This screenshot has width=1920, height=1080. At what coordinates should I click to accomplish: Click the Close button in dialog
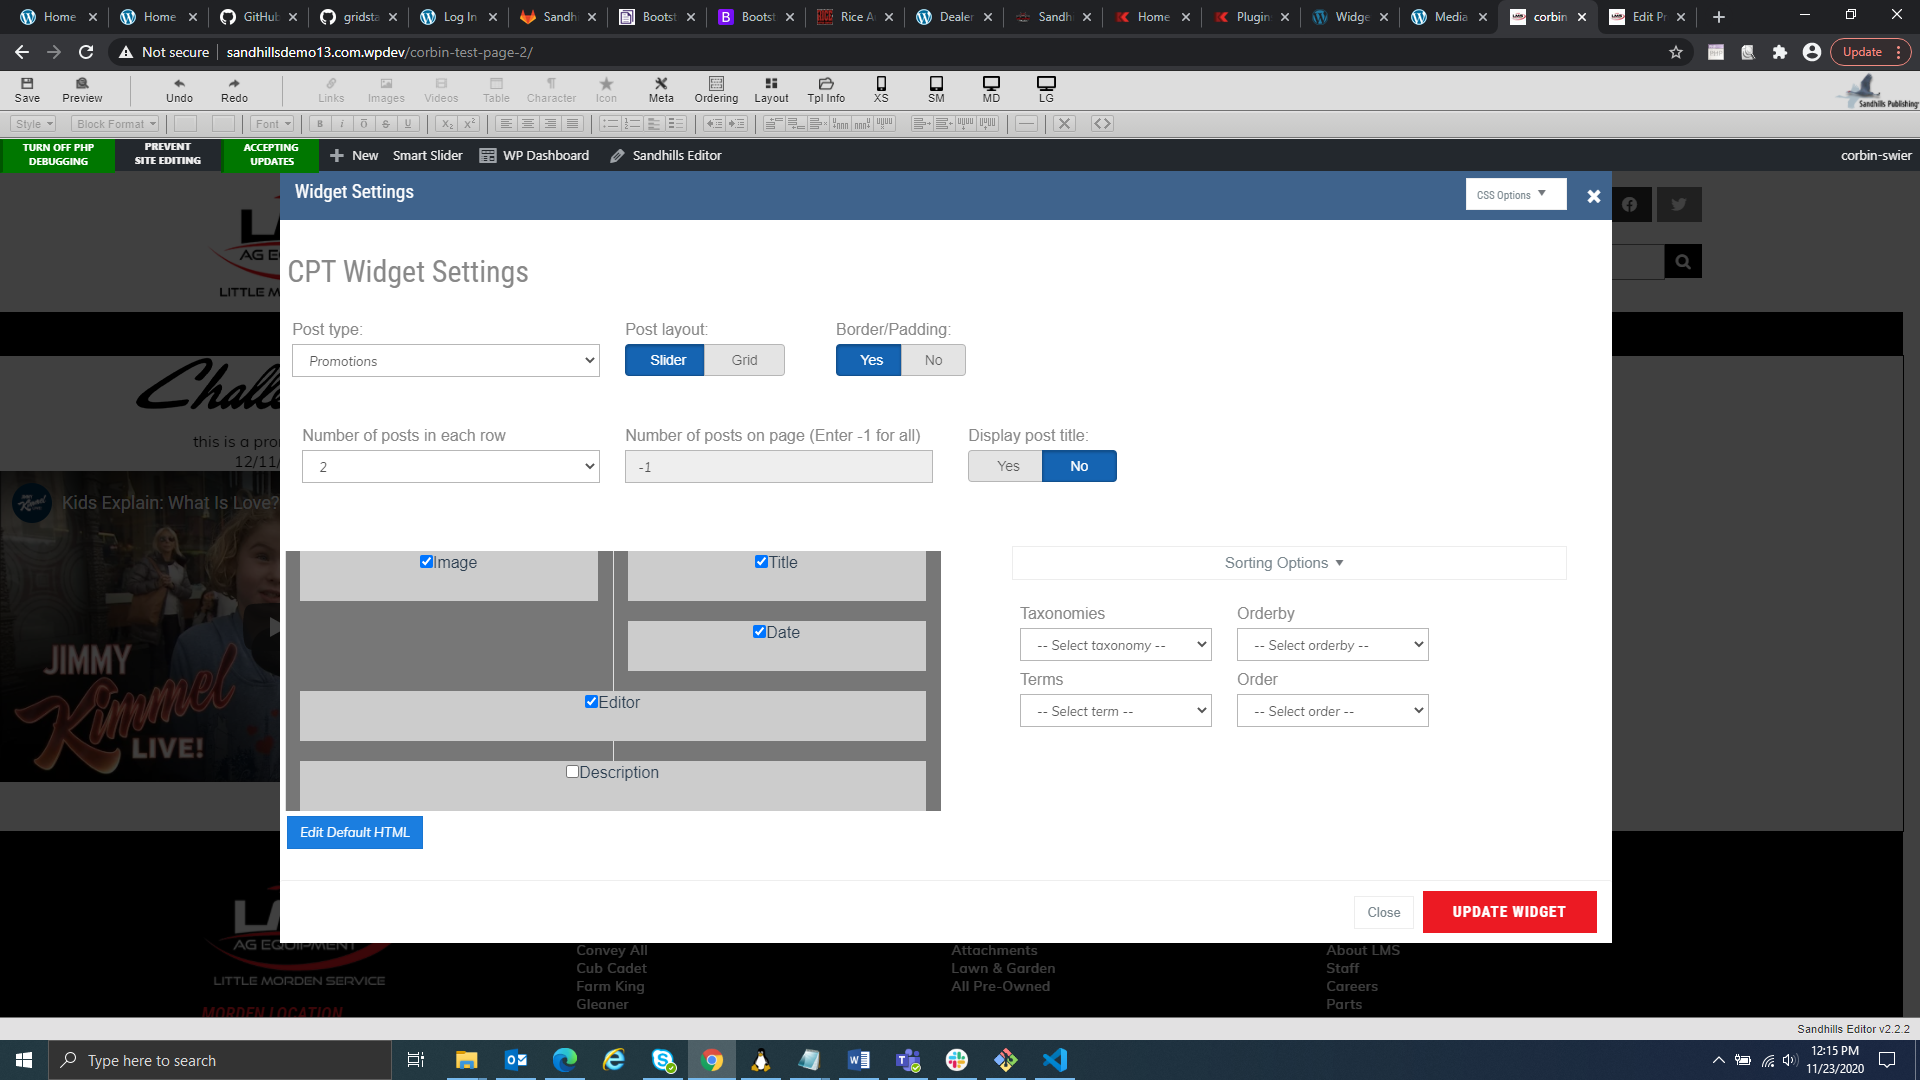tap(1384, 912)
